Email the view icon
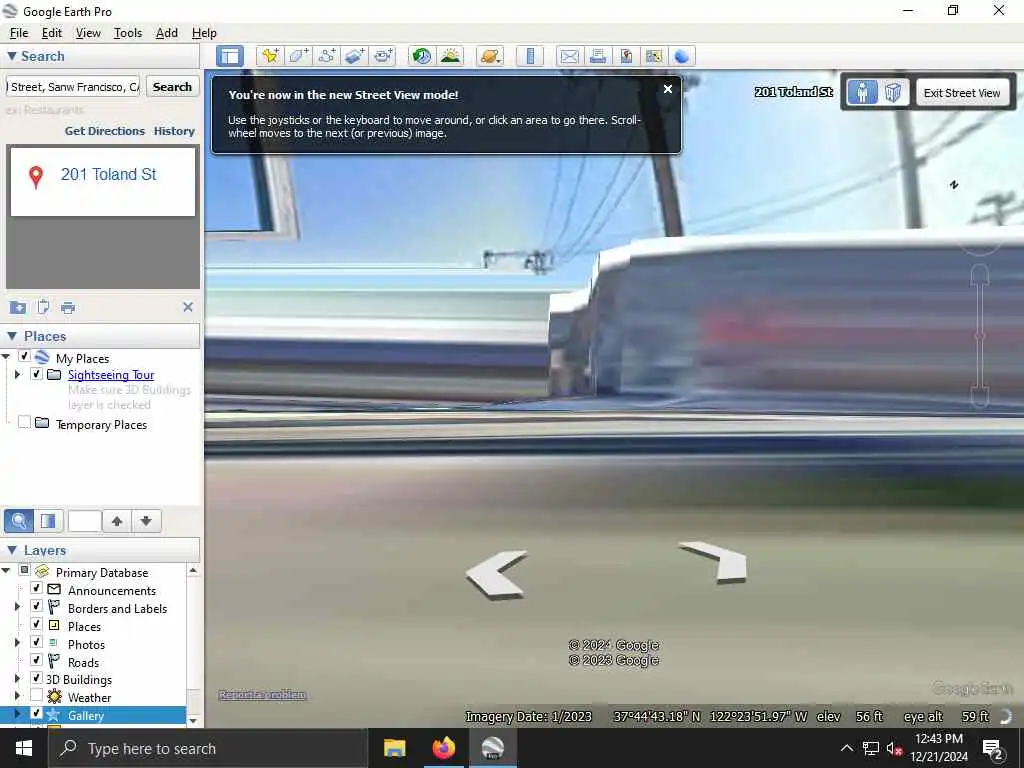Screen dimensions: 1024x768 (x=569, y=56)
